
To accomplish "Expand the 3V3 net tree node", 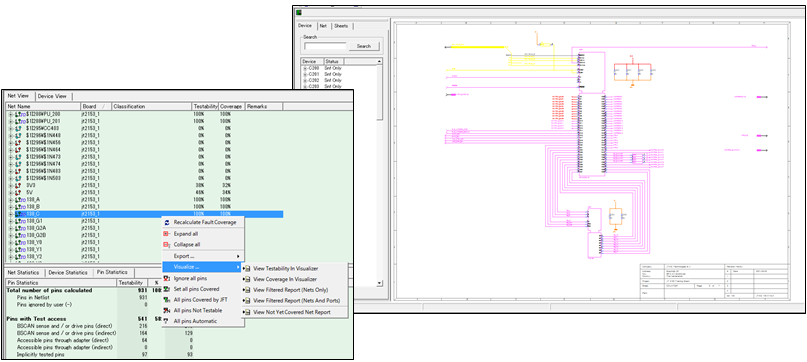I will click(10, 185).
